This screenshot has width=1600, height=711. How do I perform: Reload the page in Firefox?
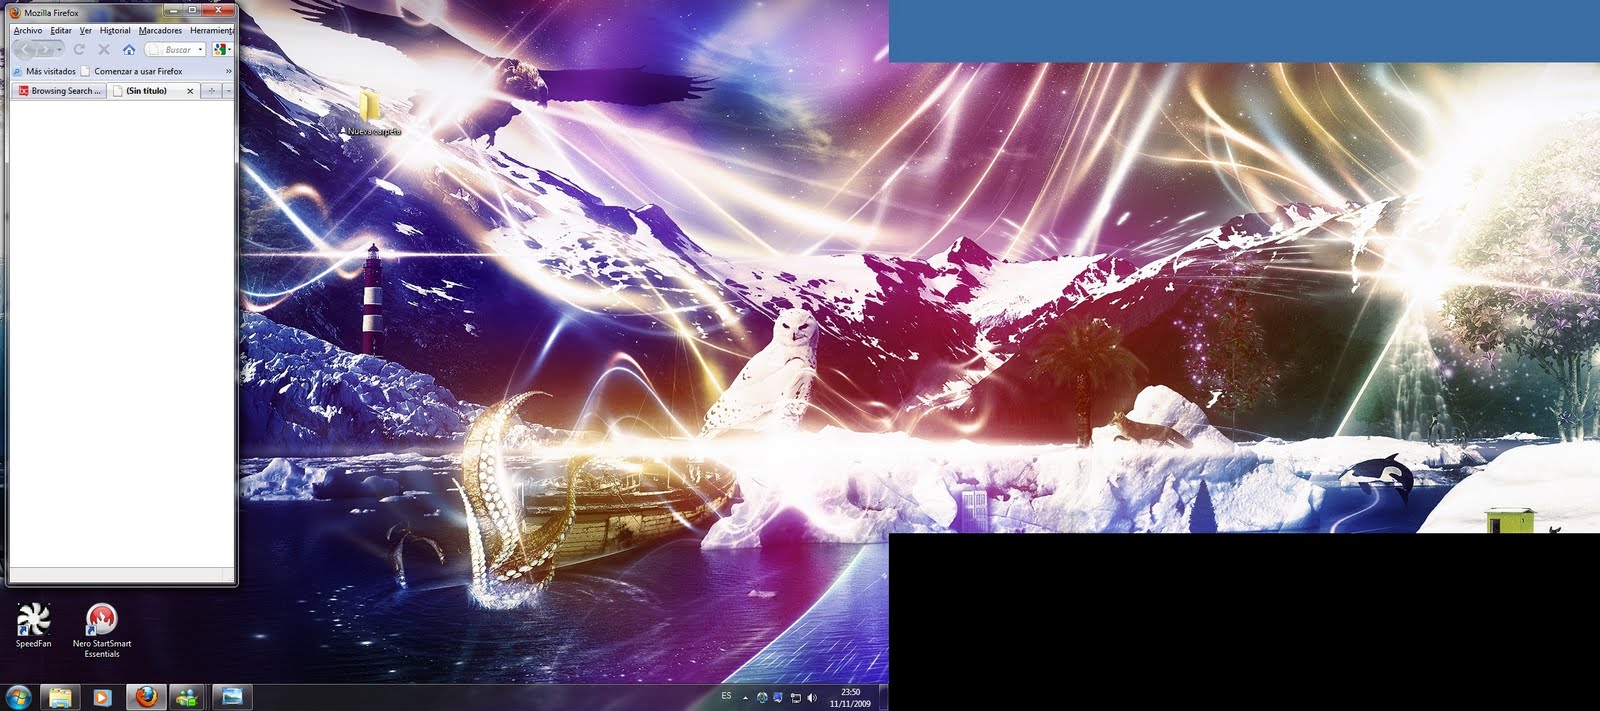pos(79,49)
